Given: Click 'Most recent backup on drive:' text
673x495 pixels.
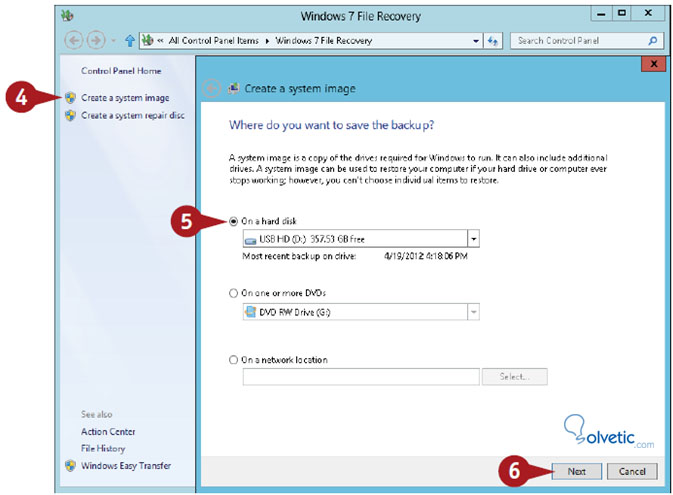Looking at the screenshot, I should (x=299, y=256).
